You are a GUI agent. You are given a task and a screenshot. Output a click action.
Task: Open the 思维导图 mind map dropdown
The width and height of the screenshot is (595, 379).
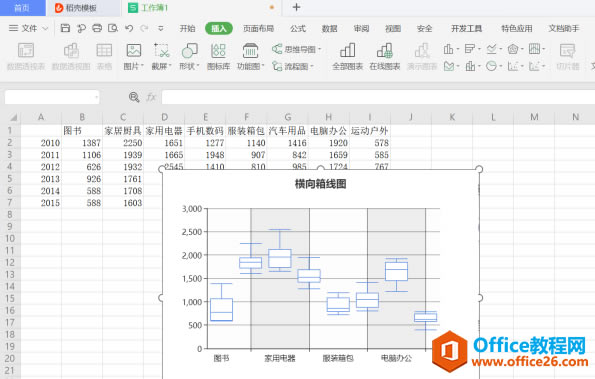coord(296,49)
